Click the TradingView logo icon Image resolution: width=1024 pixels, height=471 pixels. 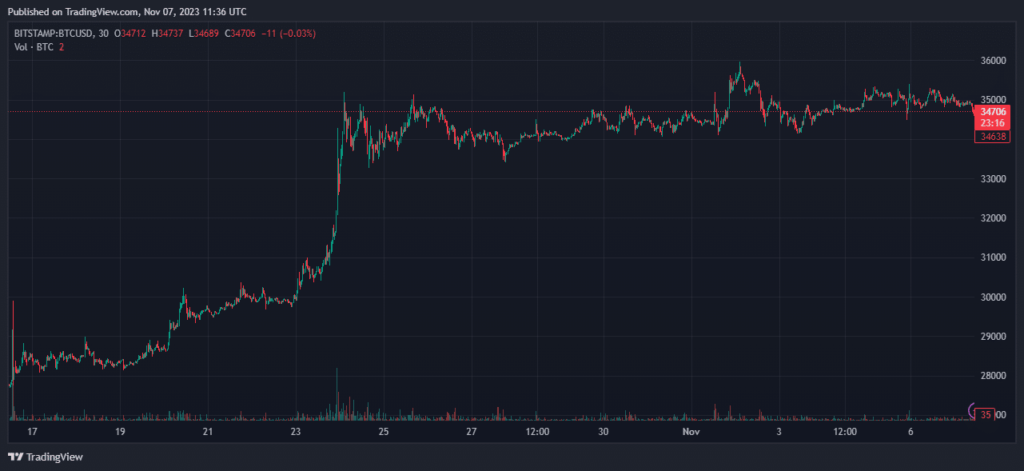pos(14,457)
